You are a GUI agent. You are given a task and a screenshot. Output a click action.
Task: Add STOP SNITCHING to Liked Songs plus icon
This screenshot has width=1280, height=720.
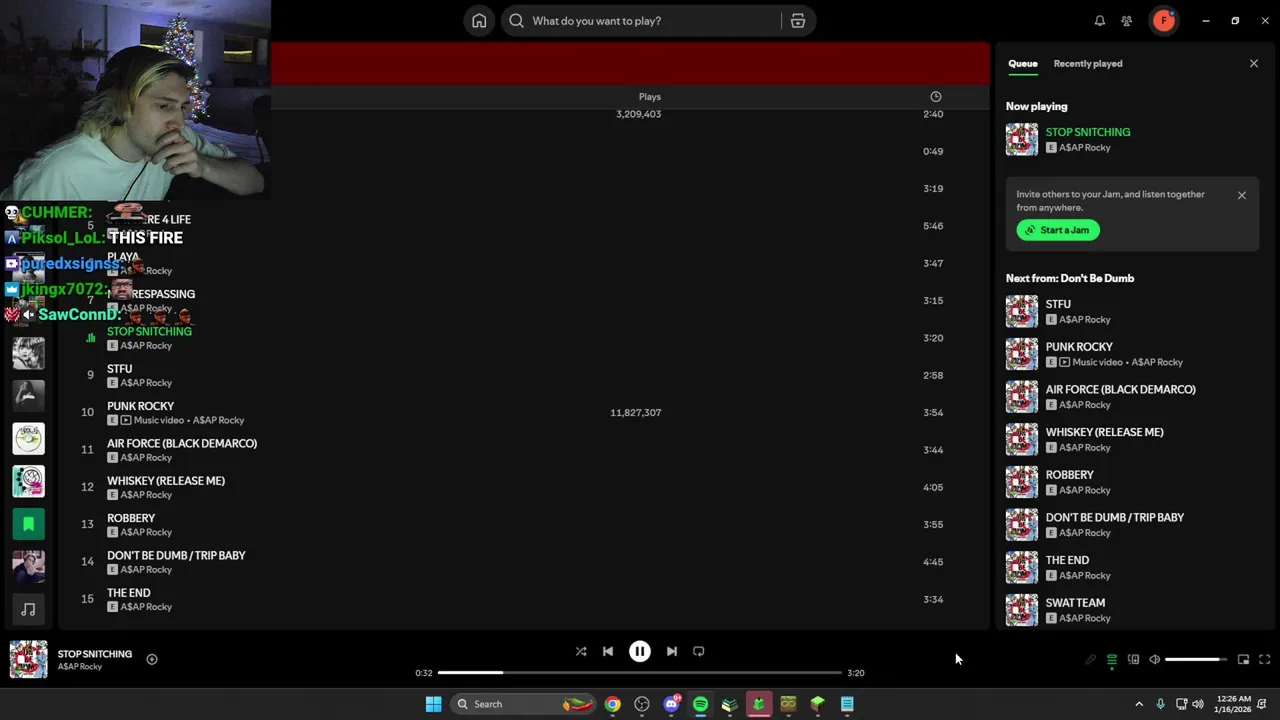point(152,659)
